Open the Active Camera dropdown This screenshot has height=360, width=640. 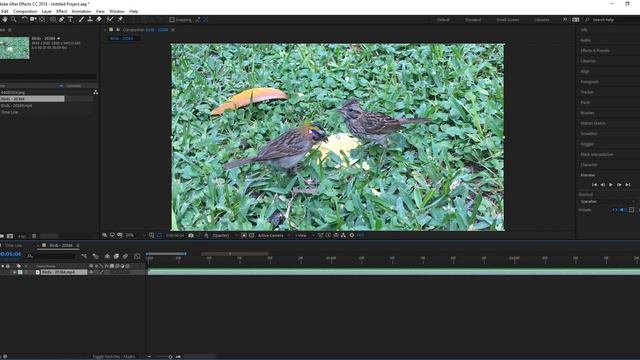click(273, 236)
